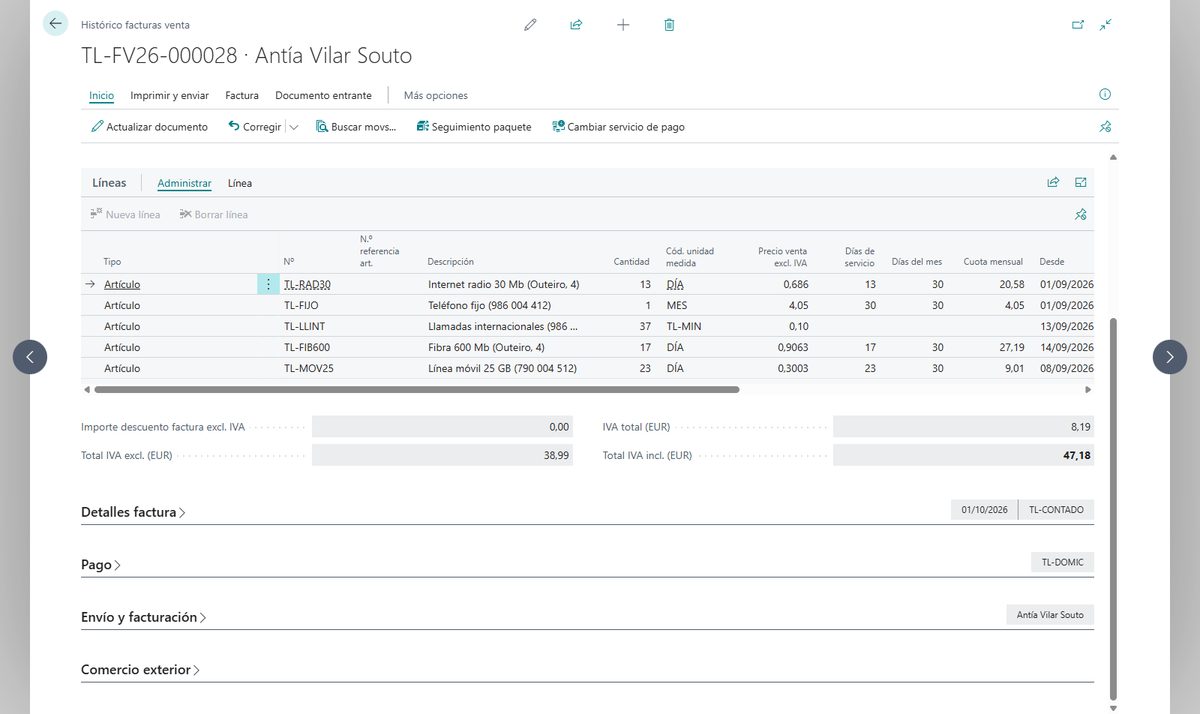Click Cambiar servicio de pago
Viewport: 1200px width, 714px height.
click(618, 127)
